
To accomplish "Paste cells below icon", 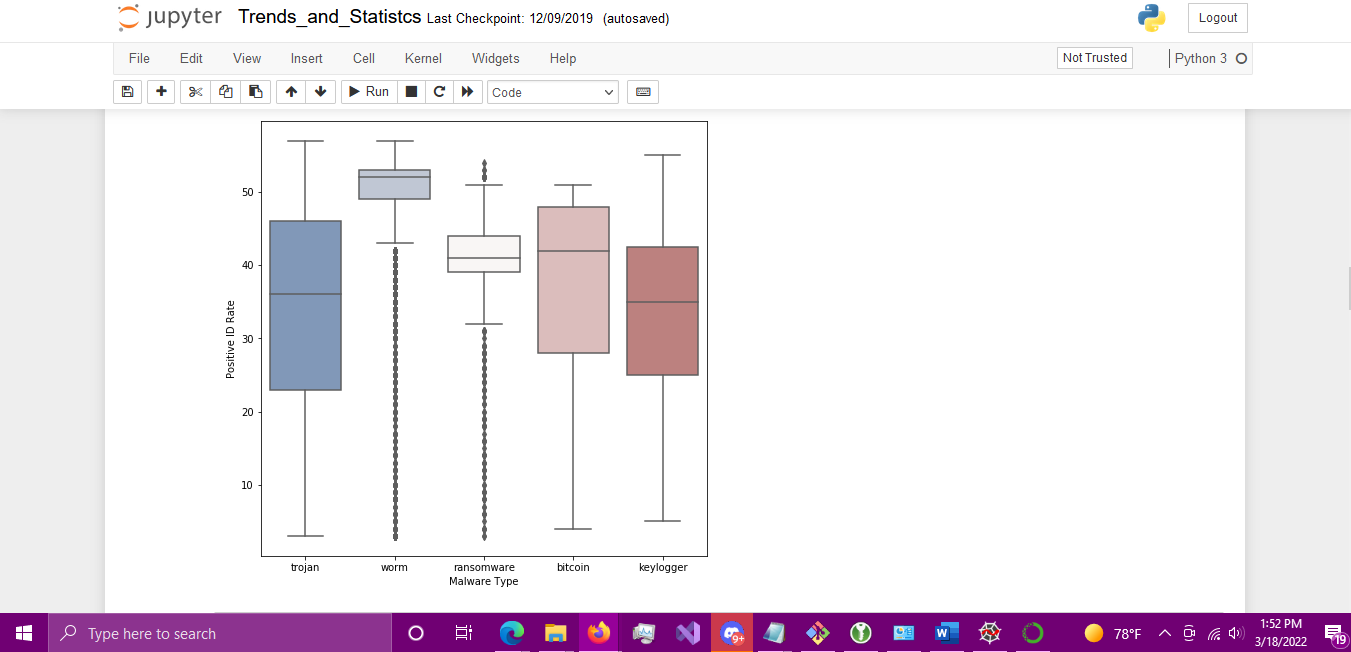I will [255, 92].
